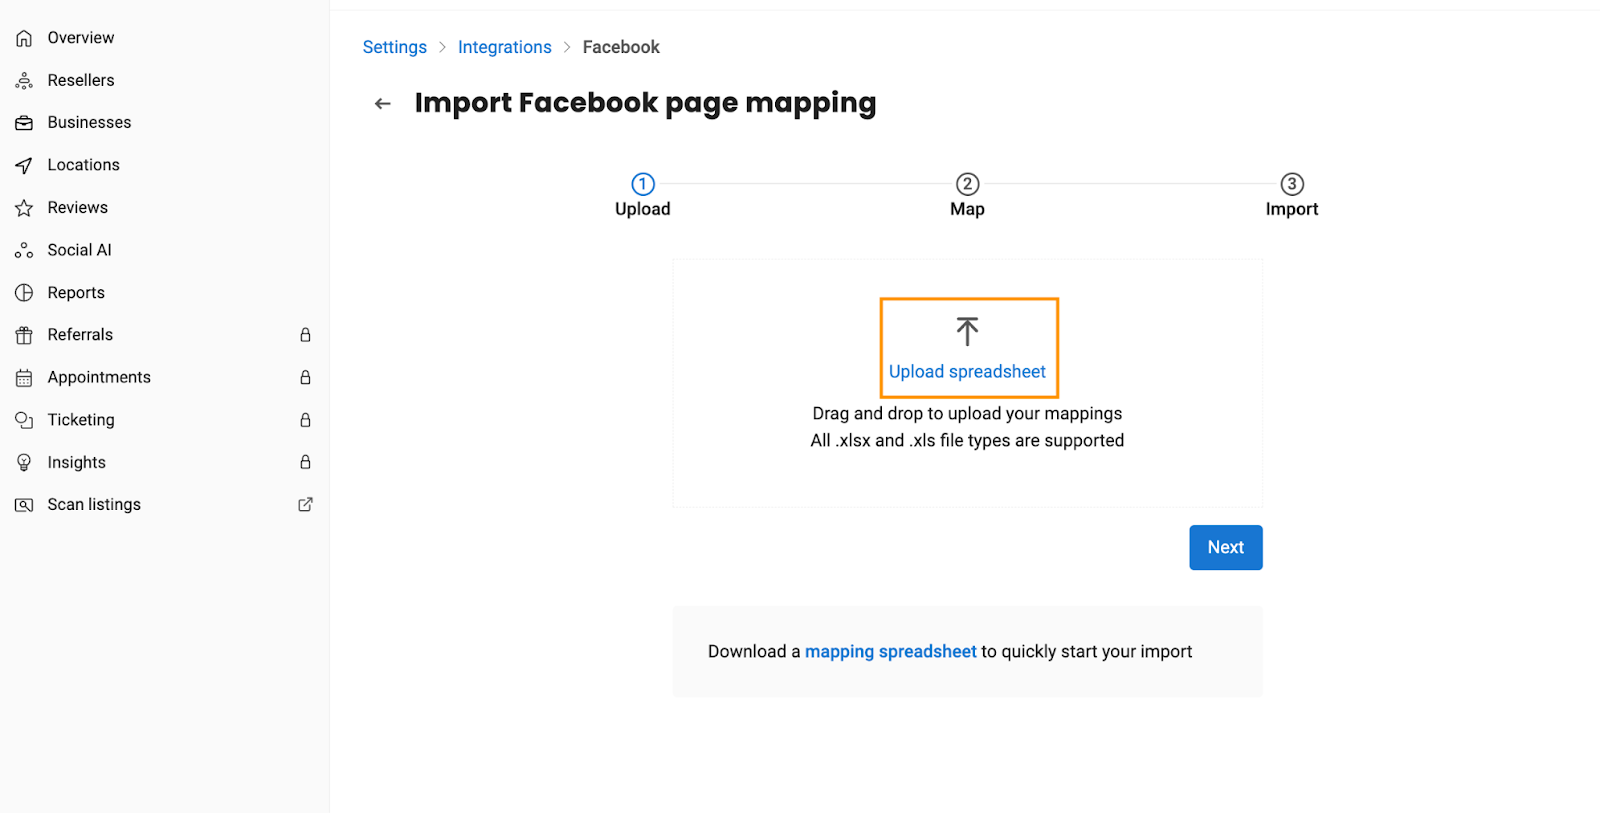Click the Map step label
Viewport: 1600px width, 813px height.
[x=967, y=209]
